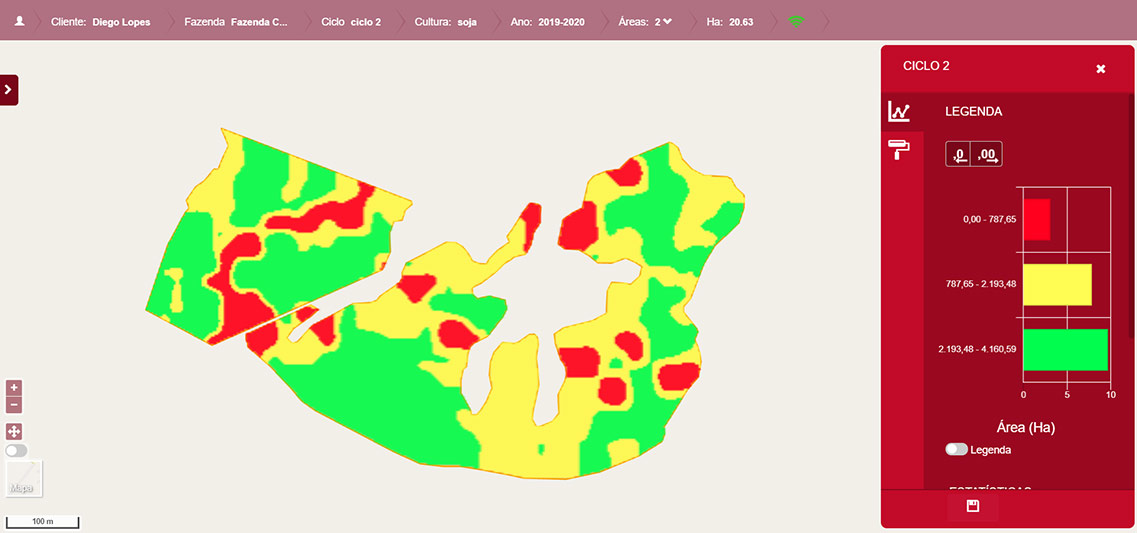Open the chart statistics panel icon
This screenshot has width=1137, height=533.
(899, 112)
